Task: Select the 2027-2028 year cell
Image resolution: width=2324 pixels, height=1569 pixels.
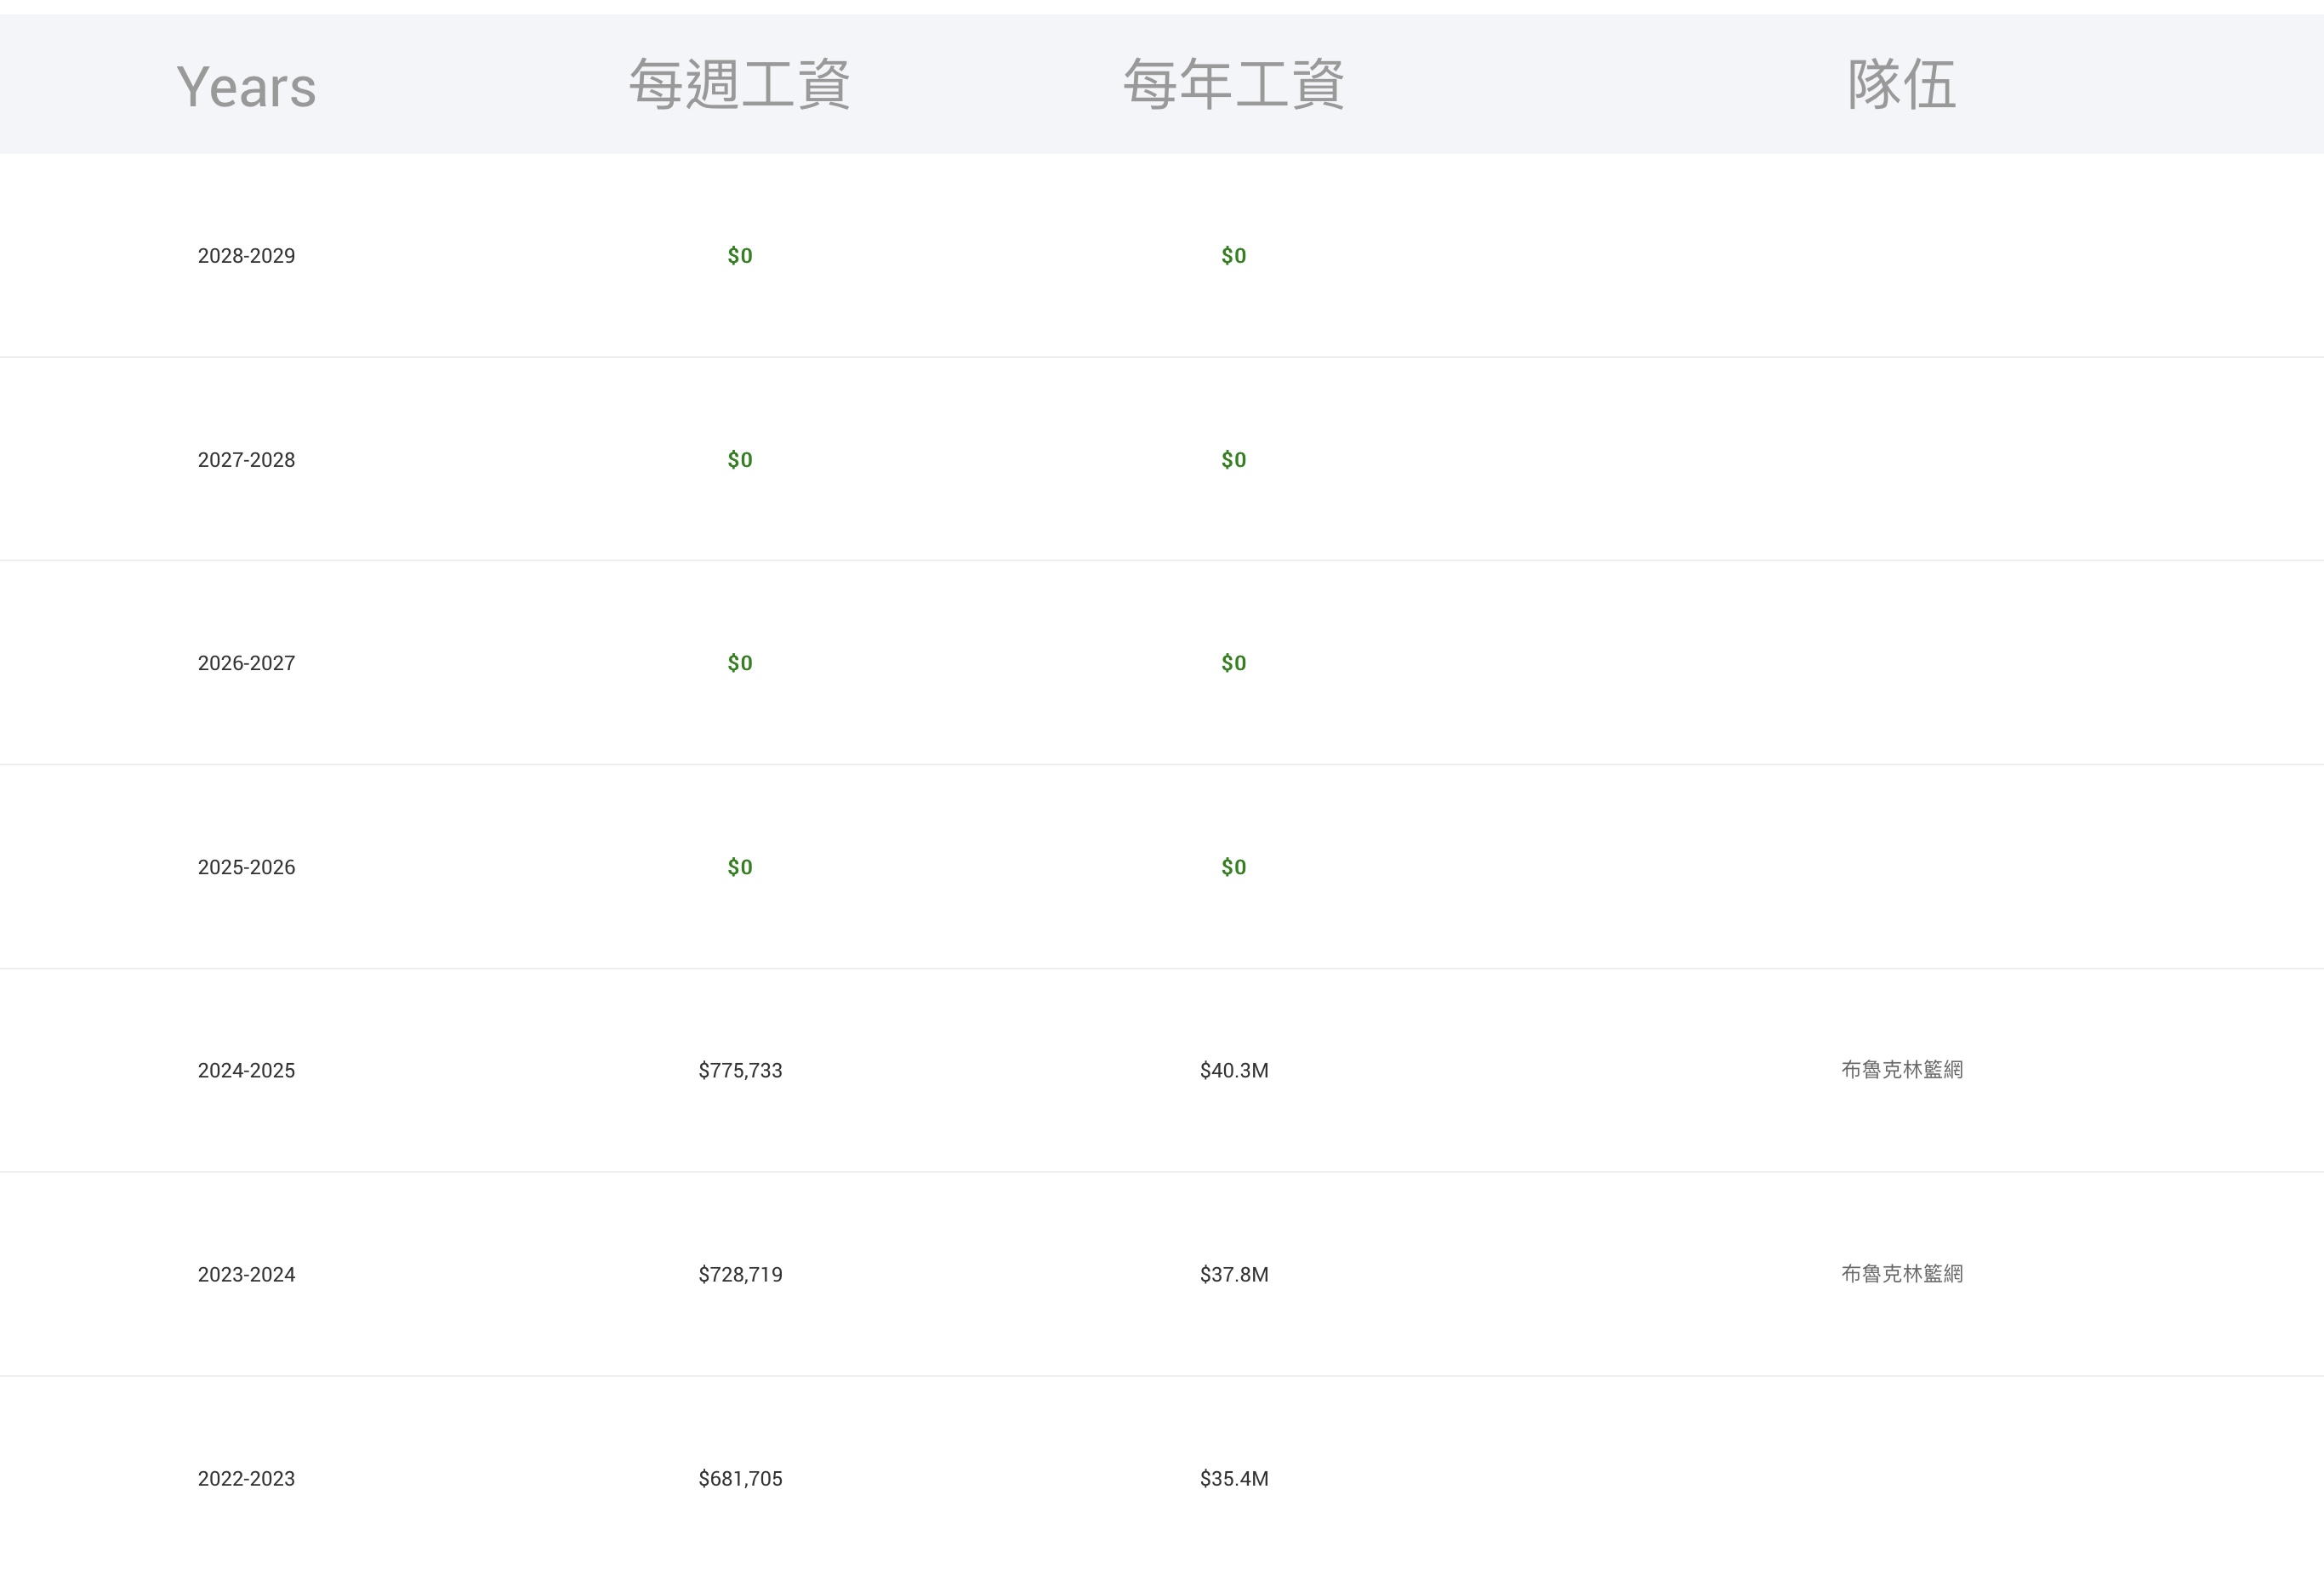Action: [x=246, y=460]
